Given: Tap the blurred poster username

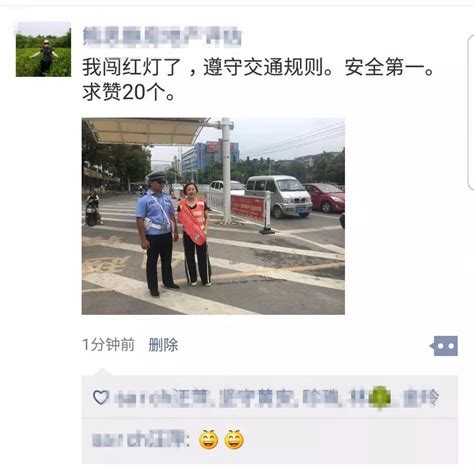Looking at the screenshot, I should click(x=162, y=36).
